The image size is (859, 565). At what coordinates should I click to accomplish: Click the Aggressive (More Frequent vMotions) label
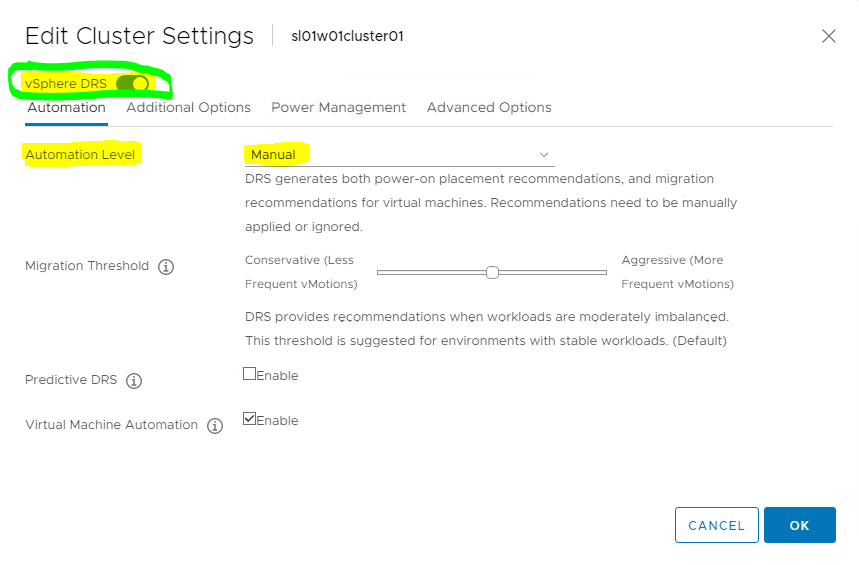pyautogui.click(x=678, y=272)
